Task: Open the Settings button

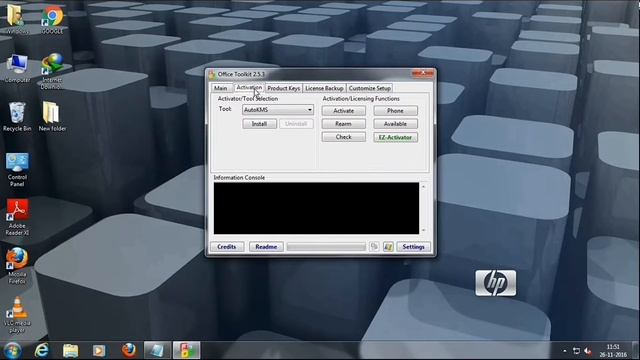Action: 413,247
